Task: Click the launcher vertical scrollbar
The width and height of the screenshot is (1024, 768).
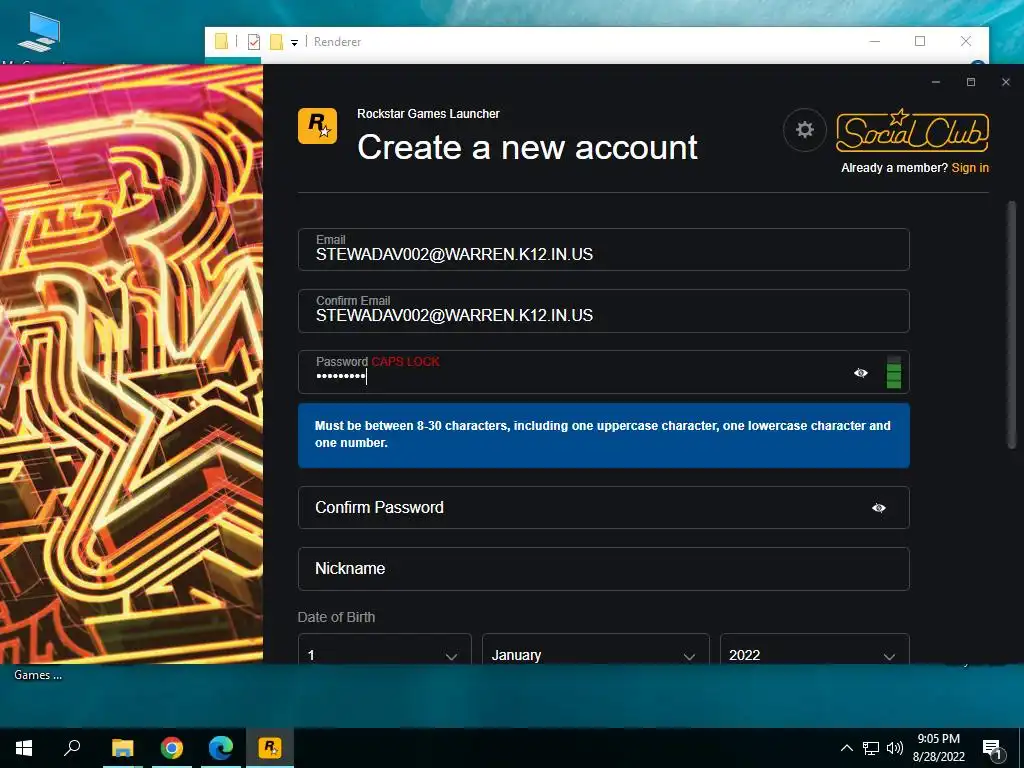Action: 1012,325
